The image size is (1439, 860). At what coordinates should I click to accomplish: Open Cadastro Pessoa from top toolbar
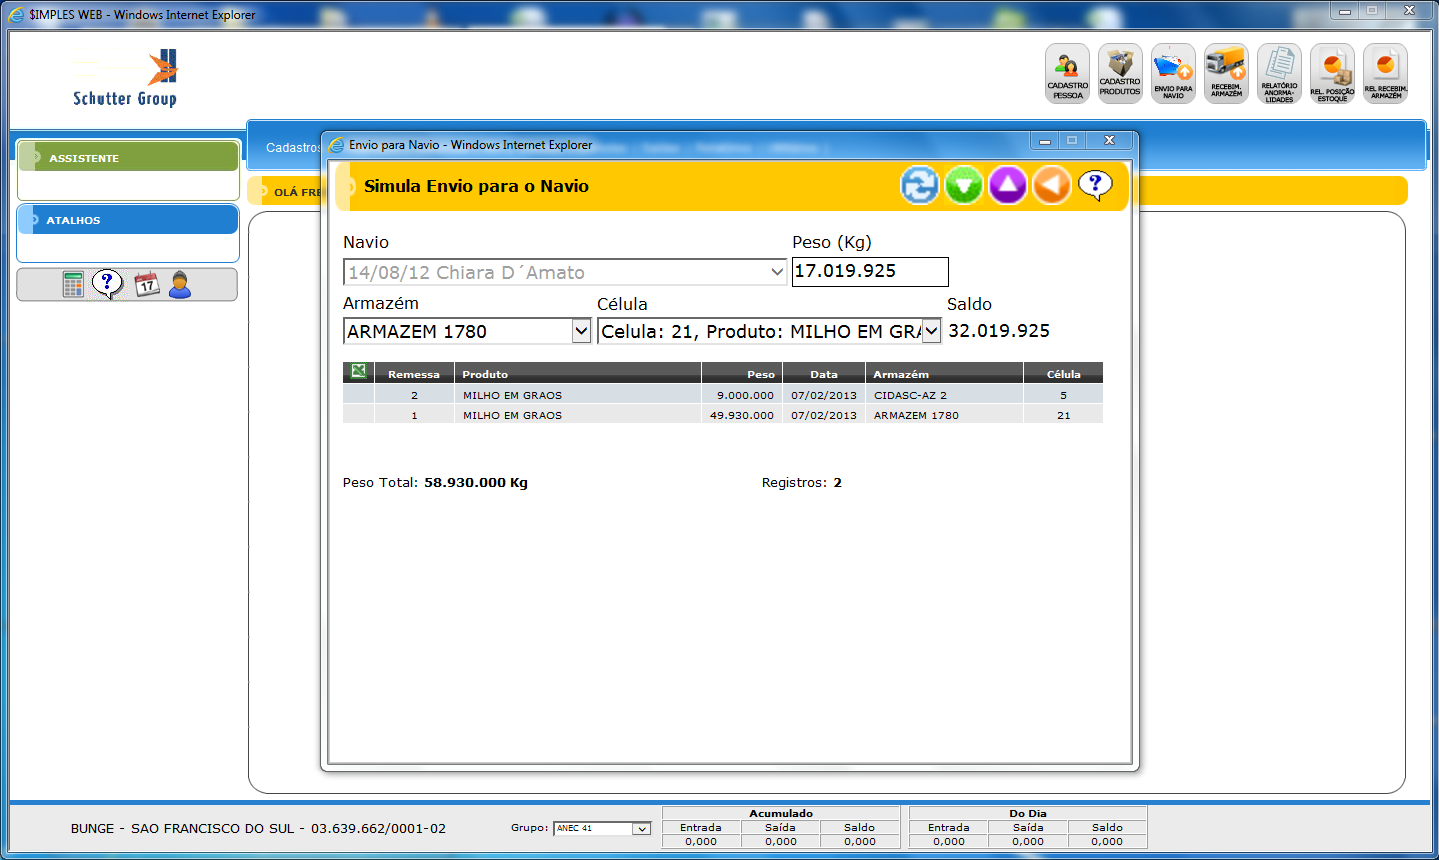coord(1067,74)
